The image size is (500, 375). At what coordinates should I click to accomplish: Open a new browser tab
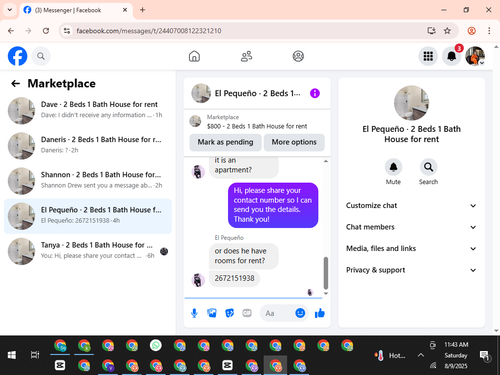point(142,10)
